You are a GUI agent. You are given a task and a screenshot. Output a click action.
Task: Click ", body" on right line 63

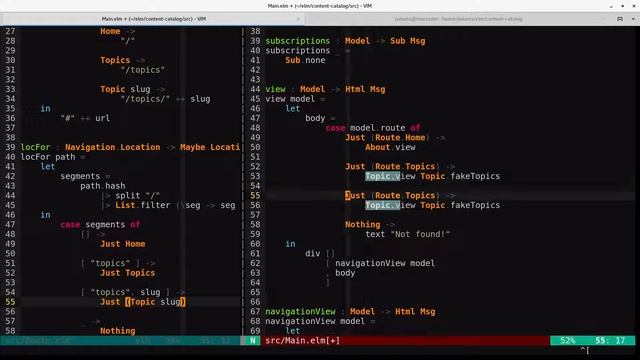[340, 273]
